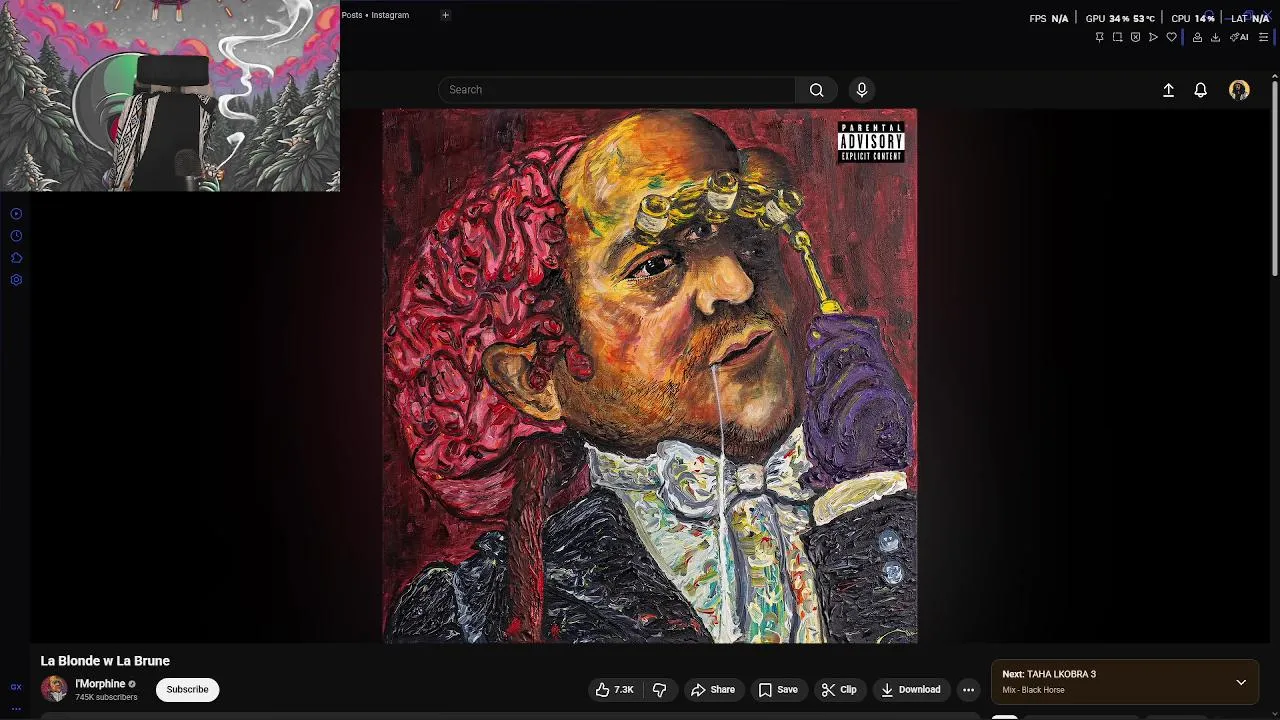Subscribe to l'Morphine channel

[187, 689]
